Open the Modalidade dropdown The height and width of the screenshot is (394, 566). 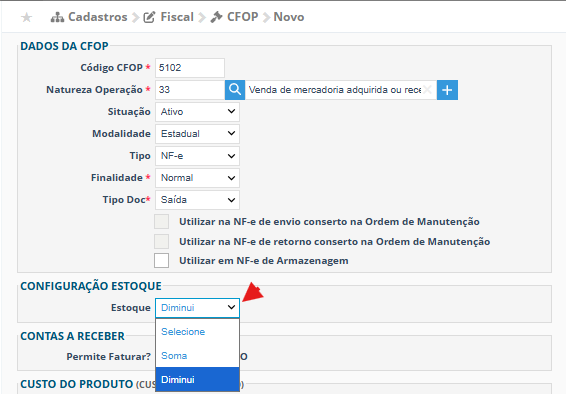click(197, 134)
